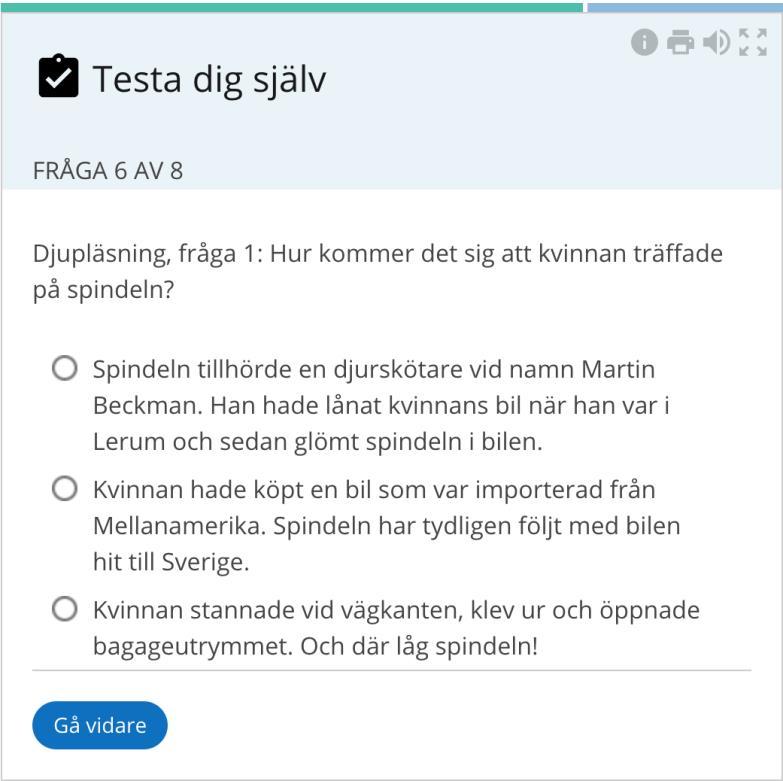Pick the radio button for the bagageutrymmet answer
The height and width of the screenshot is (781, 783).
(65, 609)
